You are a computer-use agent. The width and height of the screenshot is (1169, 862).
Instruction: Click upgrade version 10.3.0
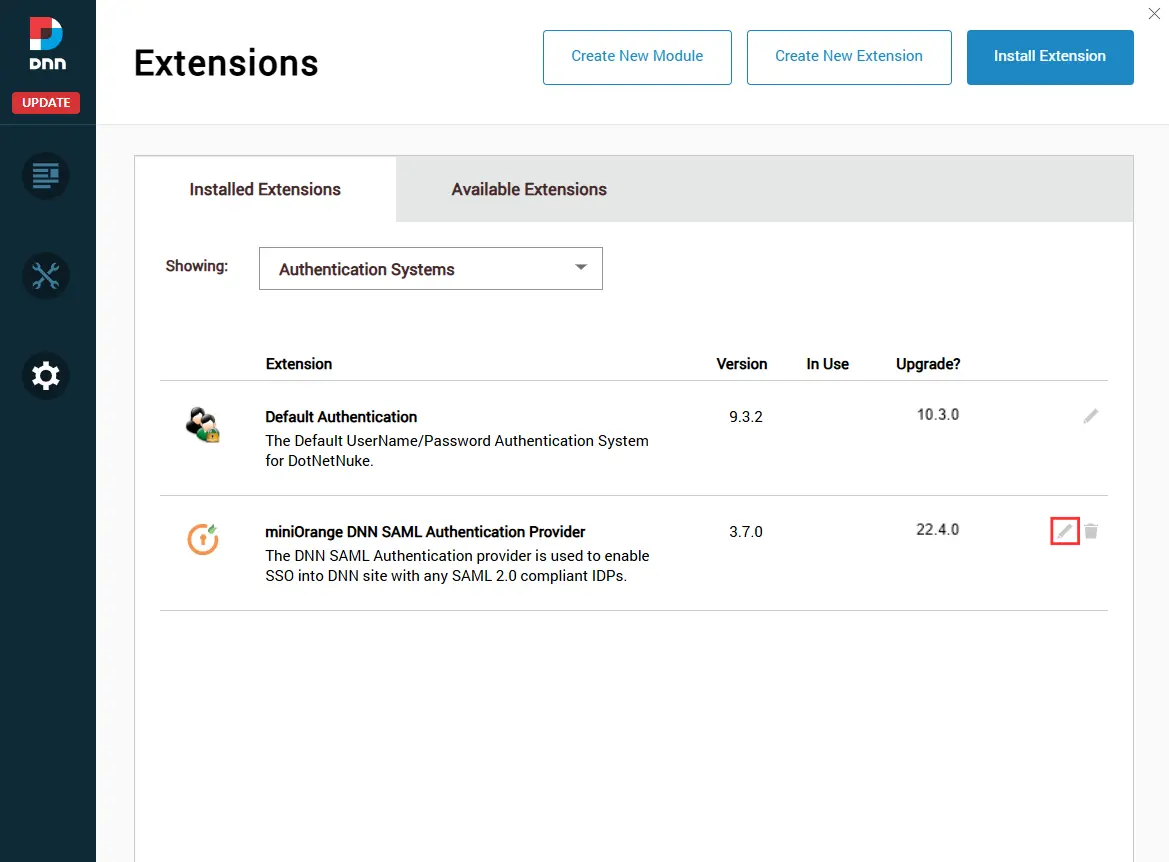pos(938,415)
